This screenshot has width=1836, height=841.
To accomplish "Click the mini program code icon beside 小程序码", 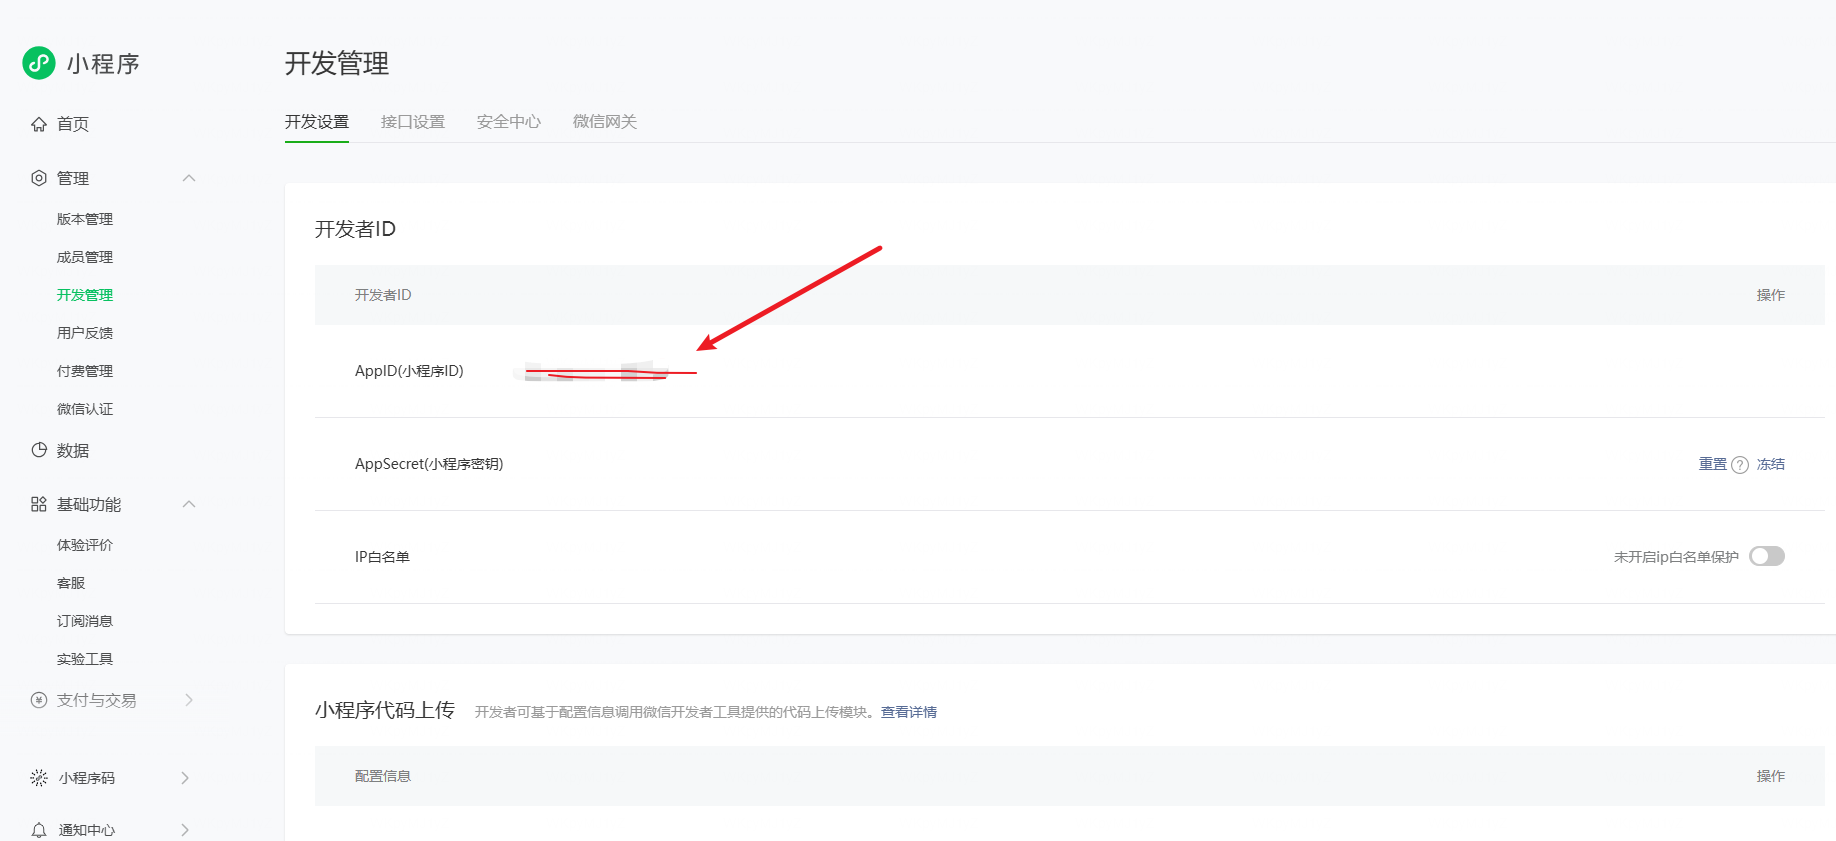I will 39,778.
